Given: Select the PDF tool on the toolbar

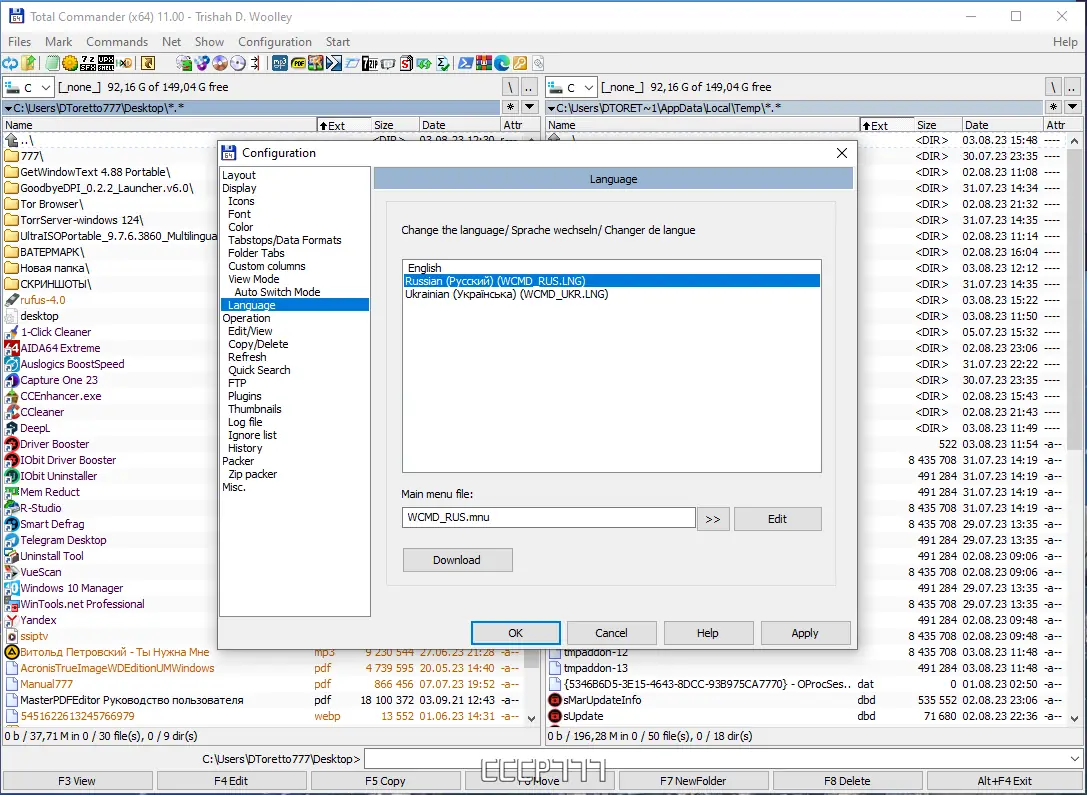Looking at the screenshot, I should [297, 62].
